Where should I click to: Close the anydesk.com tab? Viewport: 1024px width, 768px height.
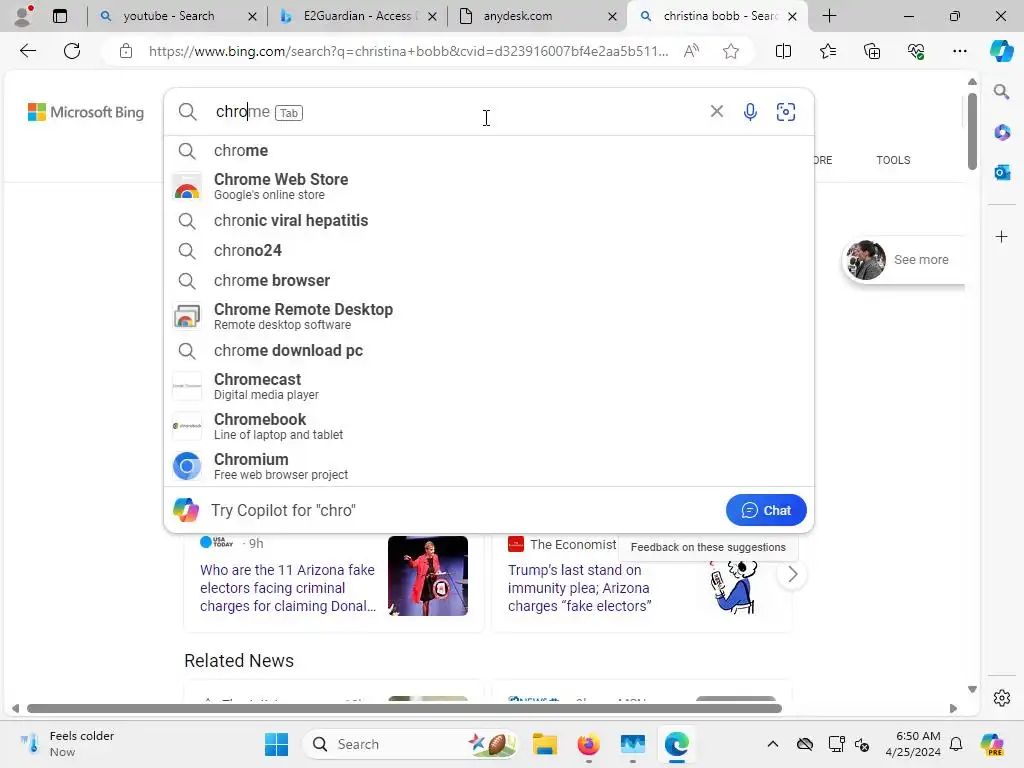(x=612, y=16)
